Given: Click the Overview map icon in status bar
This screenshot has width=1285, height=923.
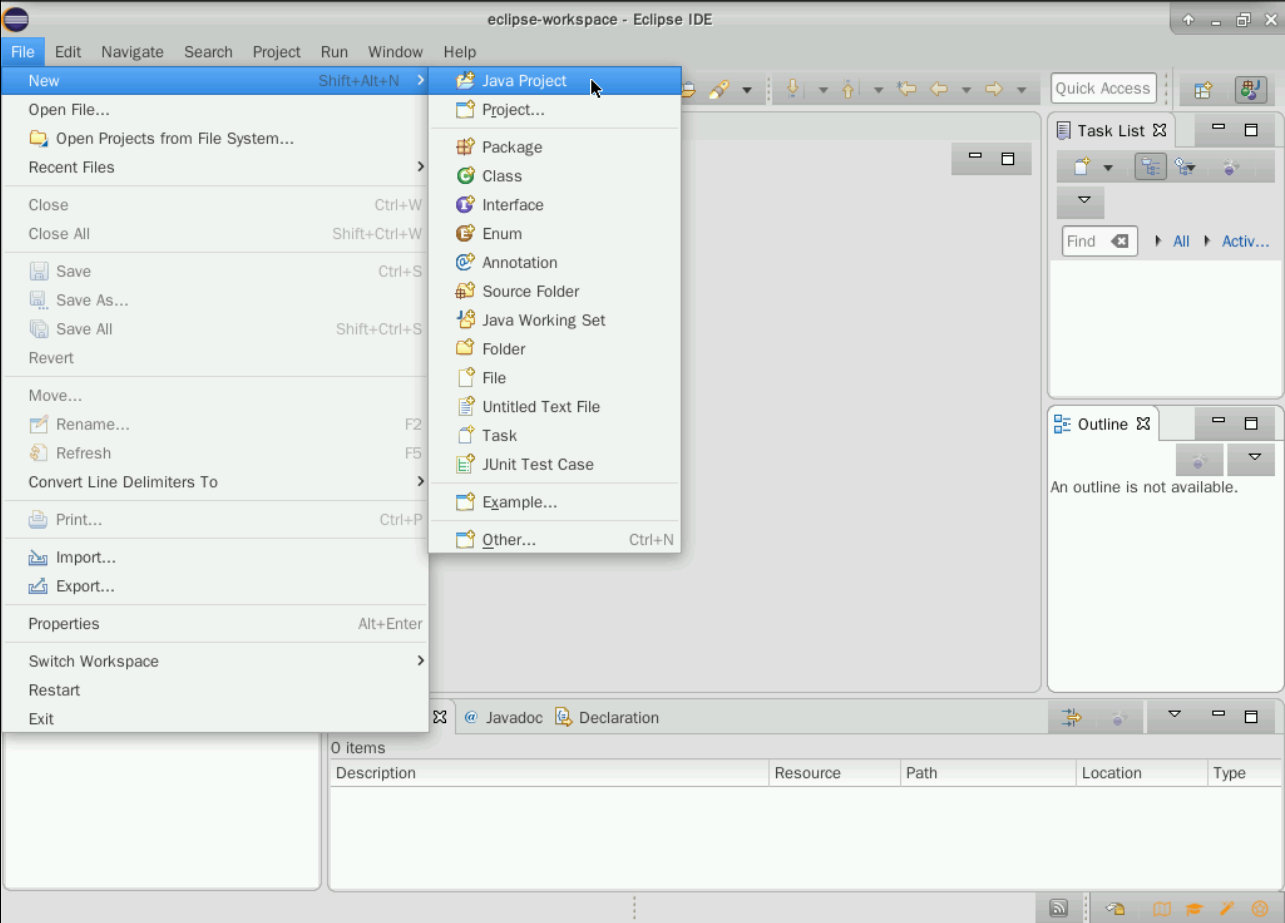Looking at the screenshot, I should (x=1161, y=909).
